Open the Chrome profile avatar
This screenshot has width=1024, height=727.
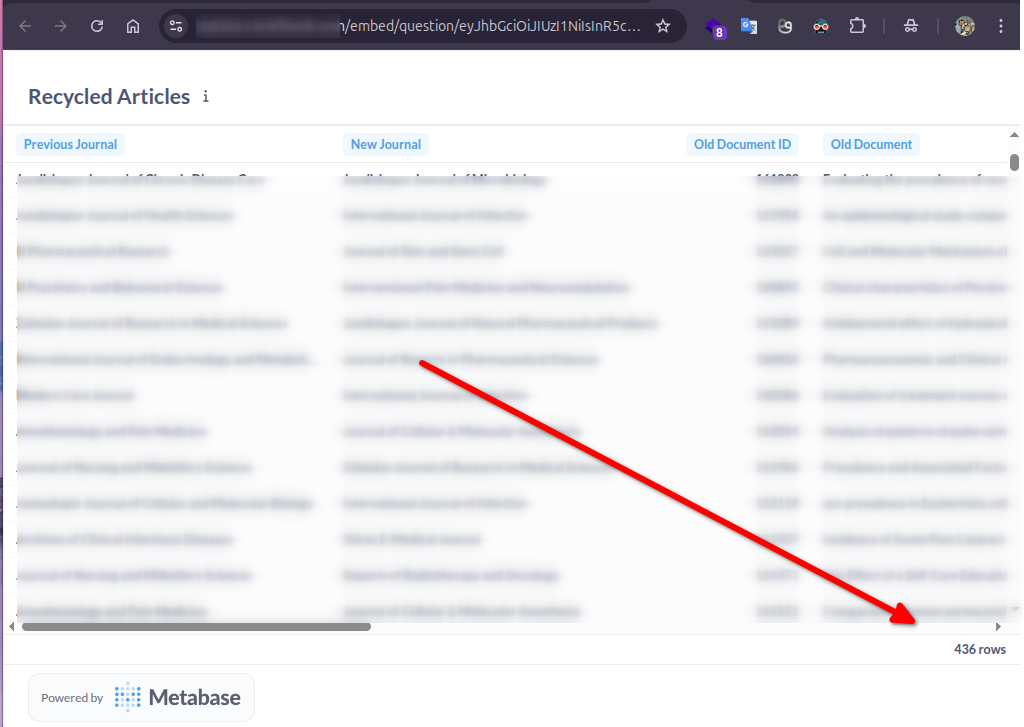pyautogui.click(x=963, y=26)
